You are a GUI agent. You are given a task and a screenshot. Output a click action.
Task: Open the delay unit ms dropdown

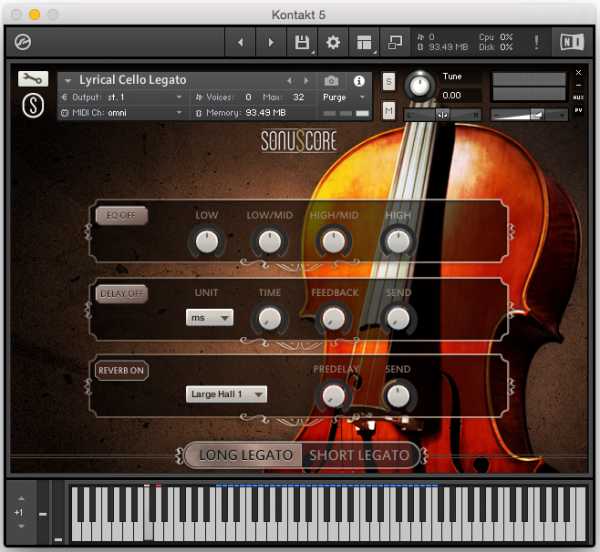point(209,318)
